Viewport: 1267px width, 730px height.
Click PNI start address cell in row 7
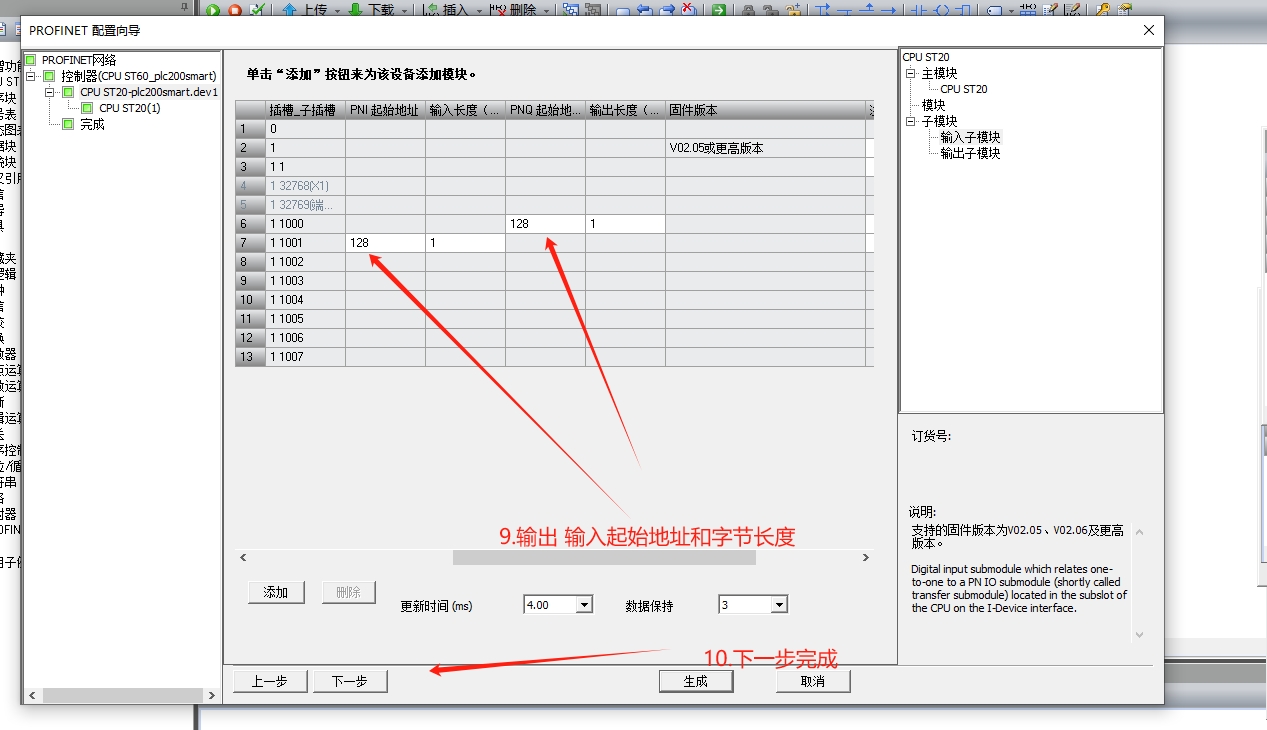[385, 243]
